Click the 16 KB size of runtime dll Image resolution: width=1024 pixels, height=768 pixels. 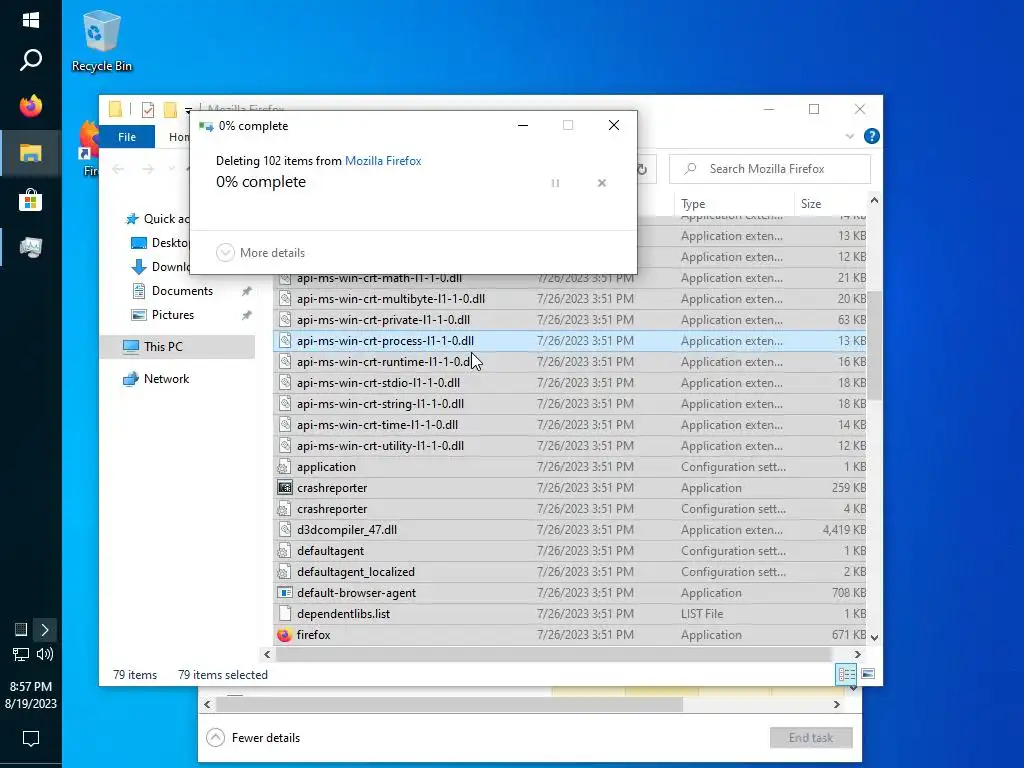tap(852, 362)
